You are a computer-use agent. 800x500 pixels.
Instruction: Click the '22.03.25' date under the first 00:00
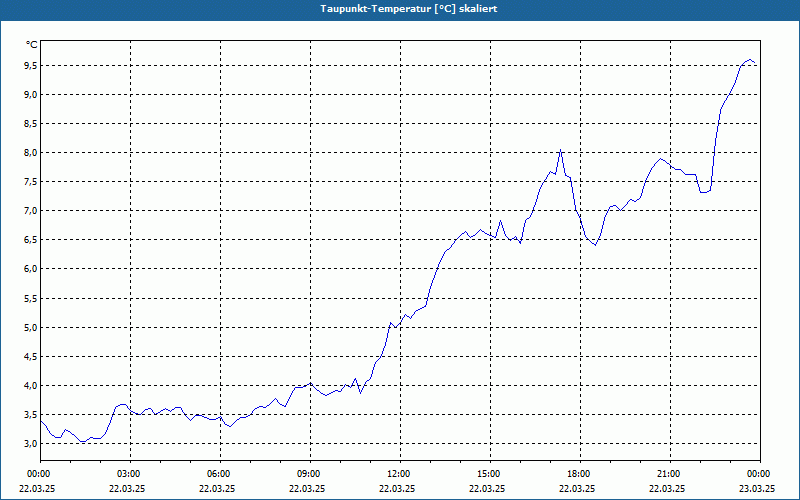tap(37, 488)
